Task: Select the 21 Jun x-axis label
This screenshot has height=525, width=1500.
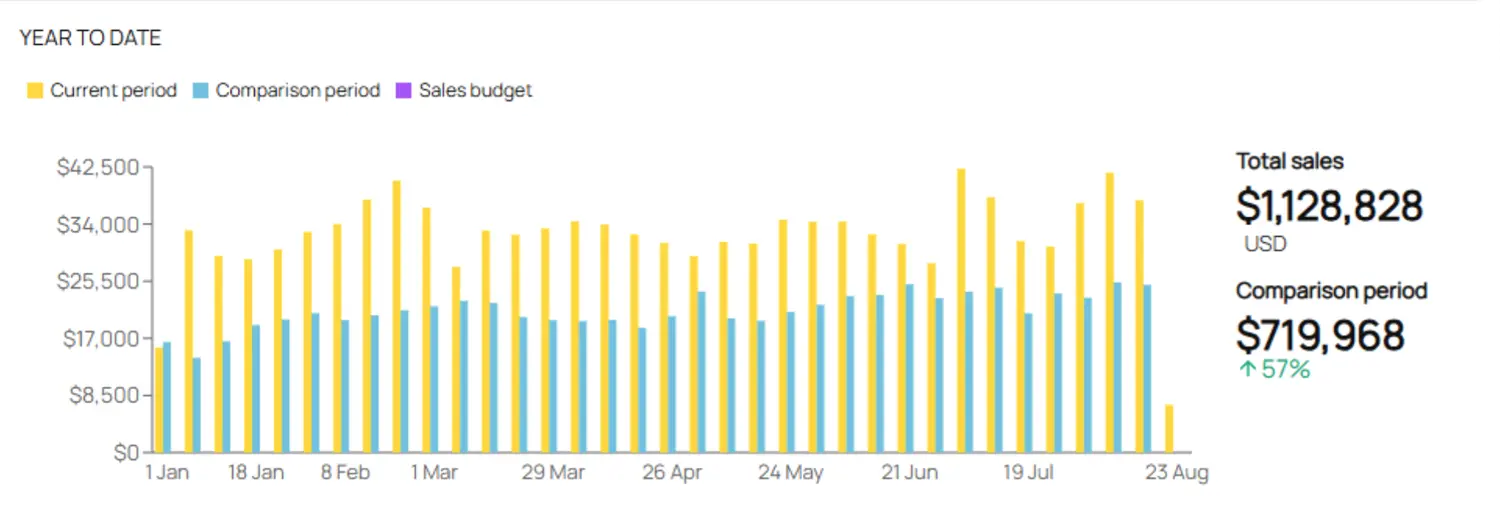Action: point(908,473)
